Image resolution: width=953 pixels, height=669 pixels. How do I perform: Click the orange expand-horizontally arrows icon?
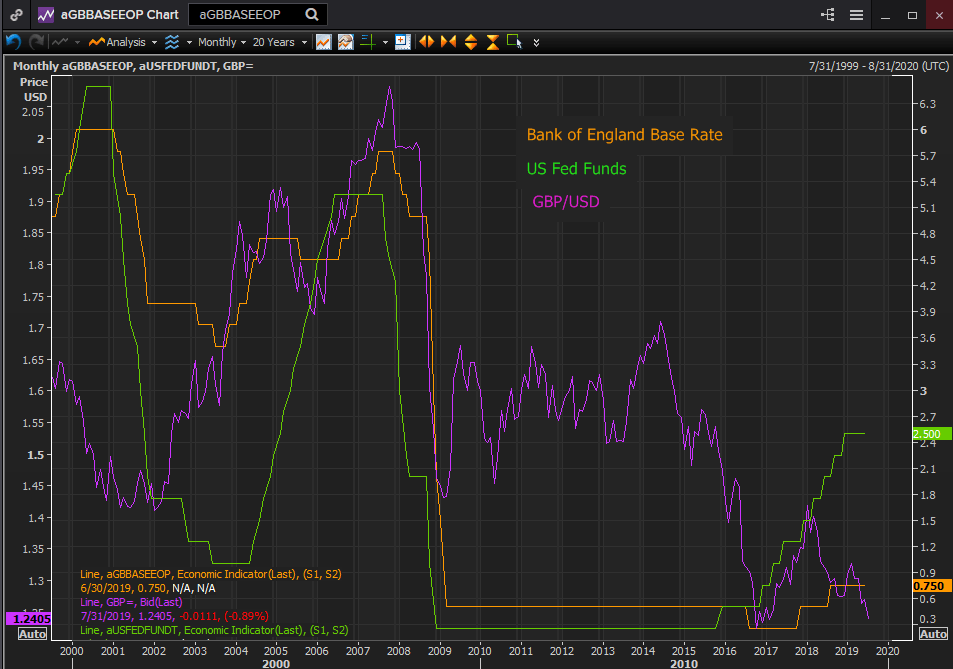426,42
